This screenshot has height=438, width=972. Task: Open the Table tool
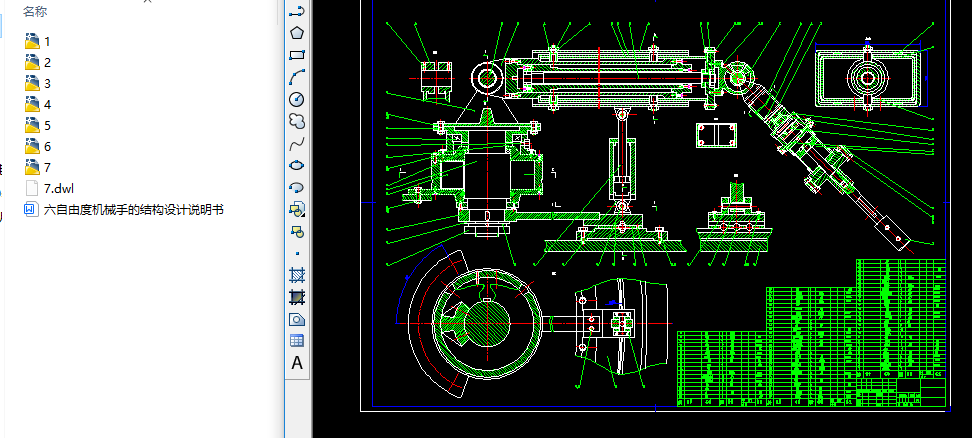[x=297, y=341]
